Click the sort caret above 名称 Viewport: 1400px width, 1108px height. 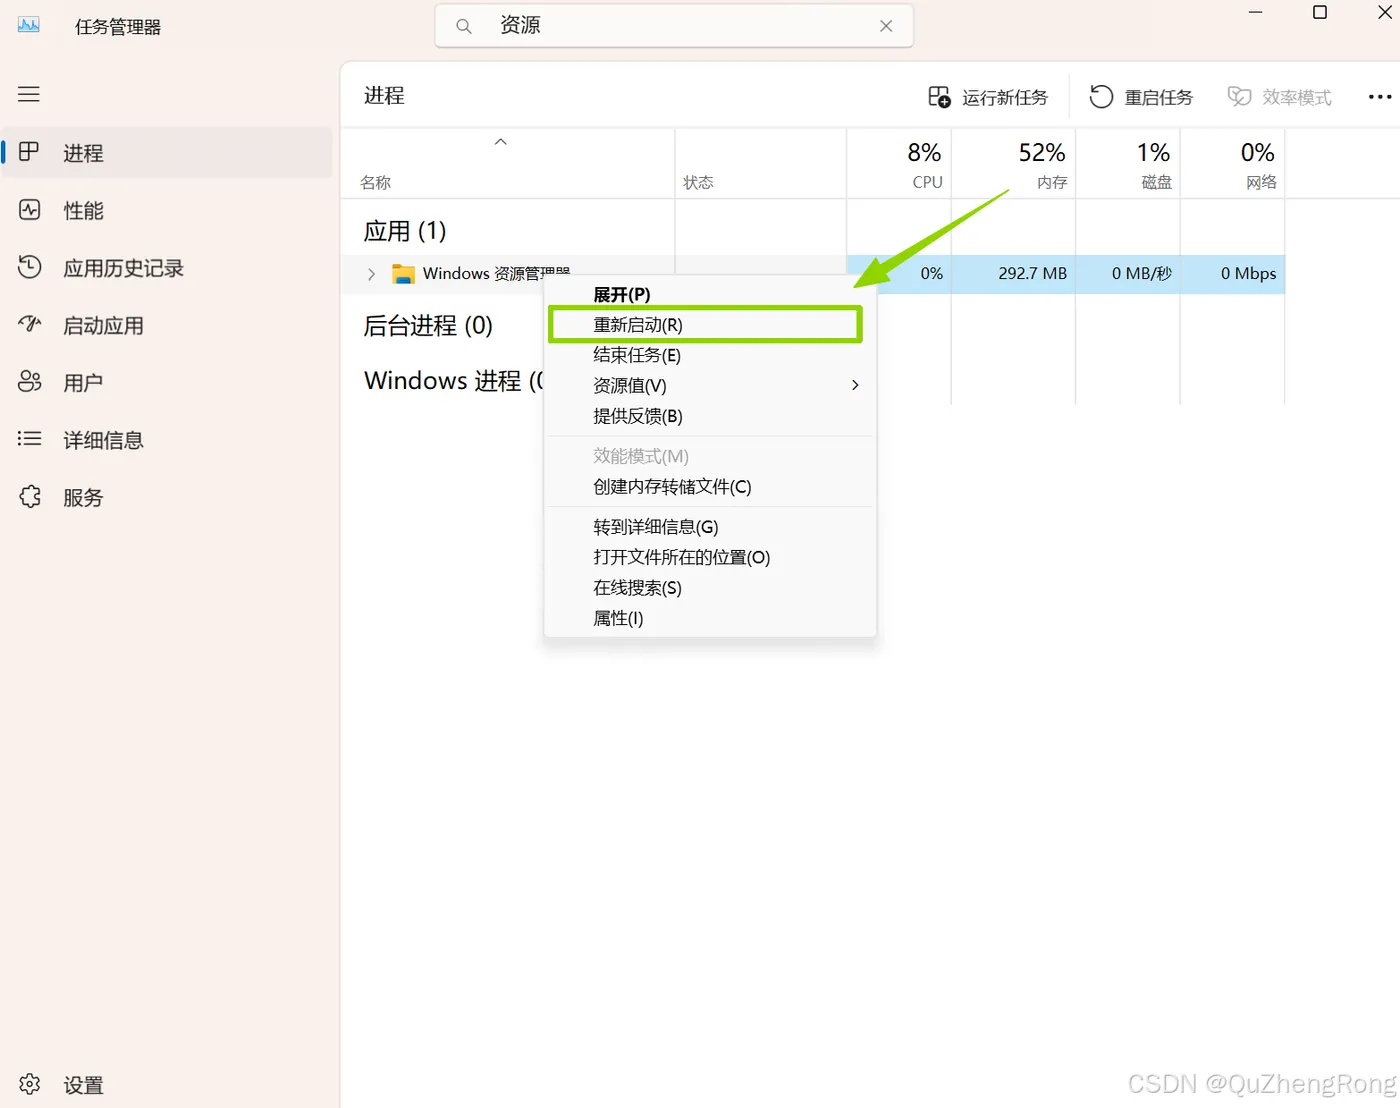[501, 142]
